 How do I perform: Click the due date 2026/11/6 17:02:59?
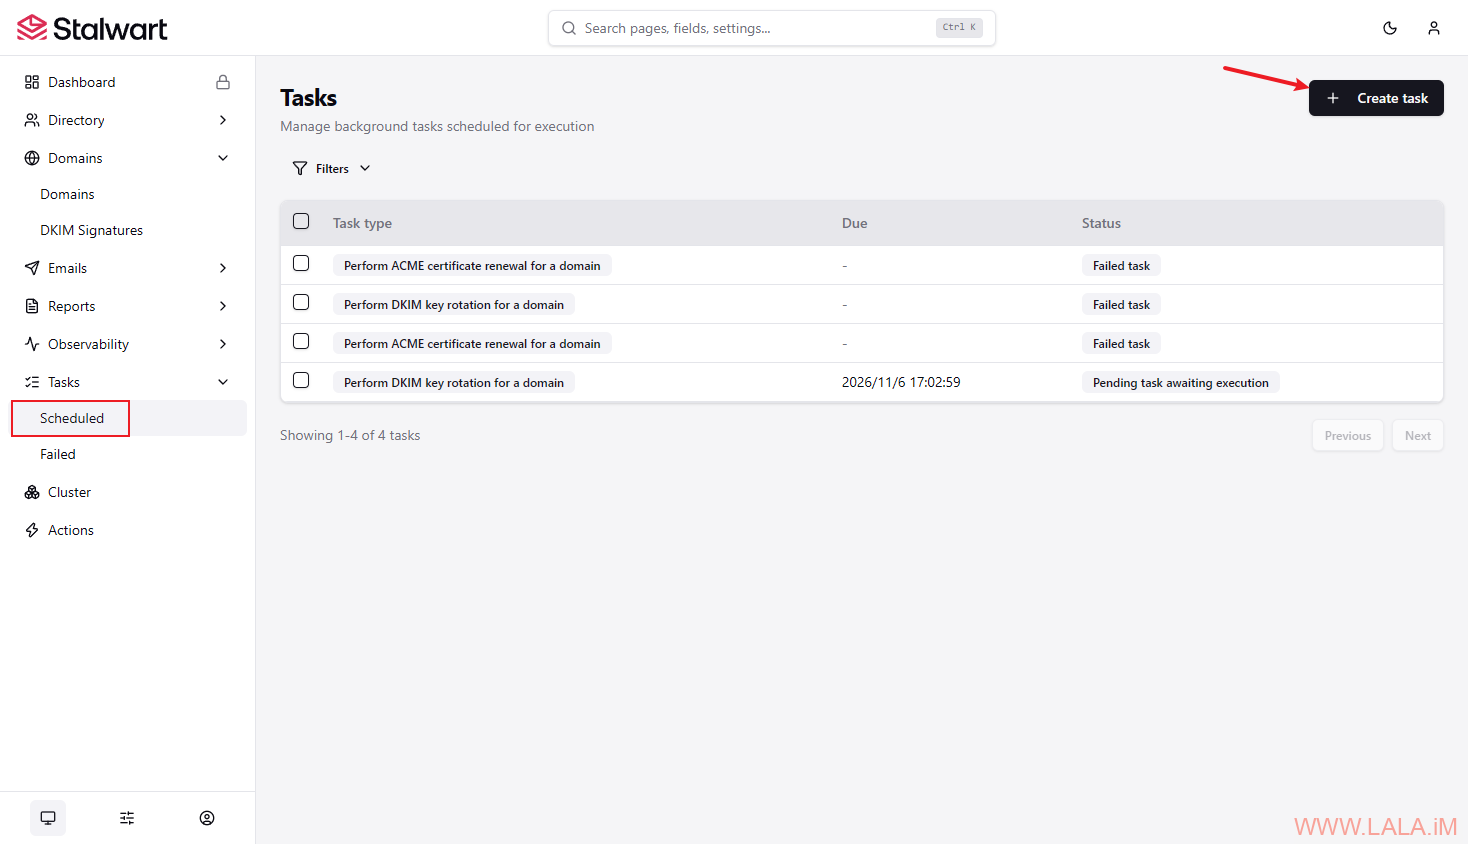901,382
